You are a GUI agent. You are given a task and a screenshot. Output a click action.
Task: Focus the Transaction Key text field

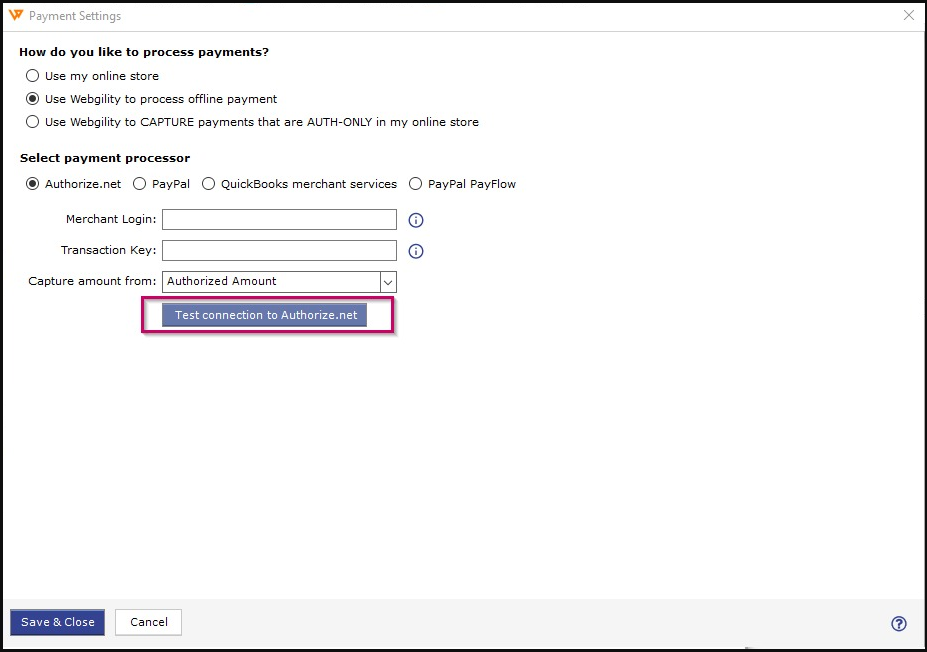click(x=279, y=251)
